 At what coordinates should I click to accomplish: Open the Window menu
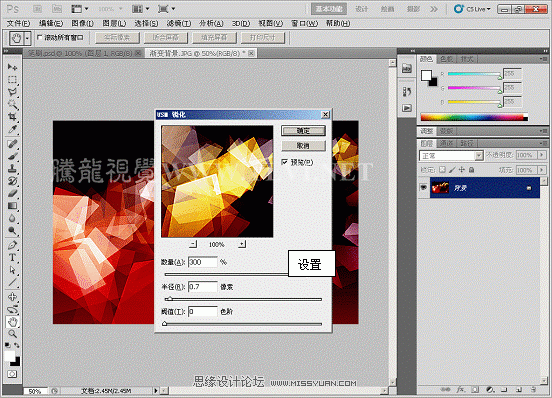click(304, 23)
